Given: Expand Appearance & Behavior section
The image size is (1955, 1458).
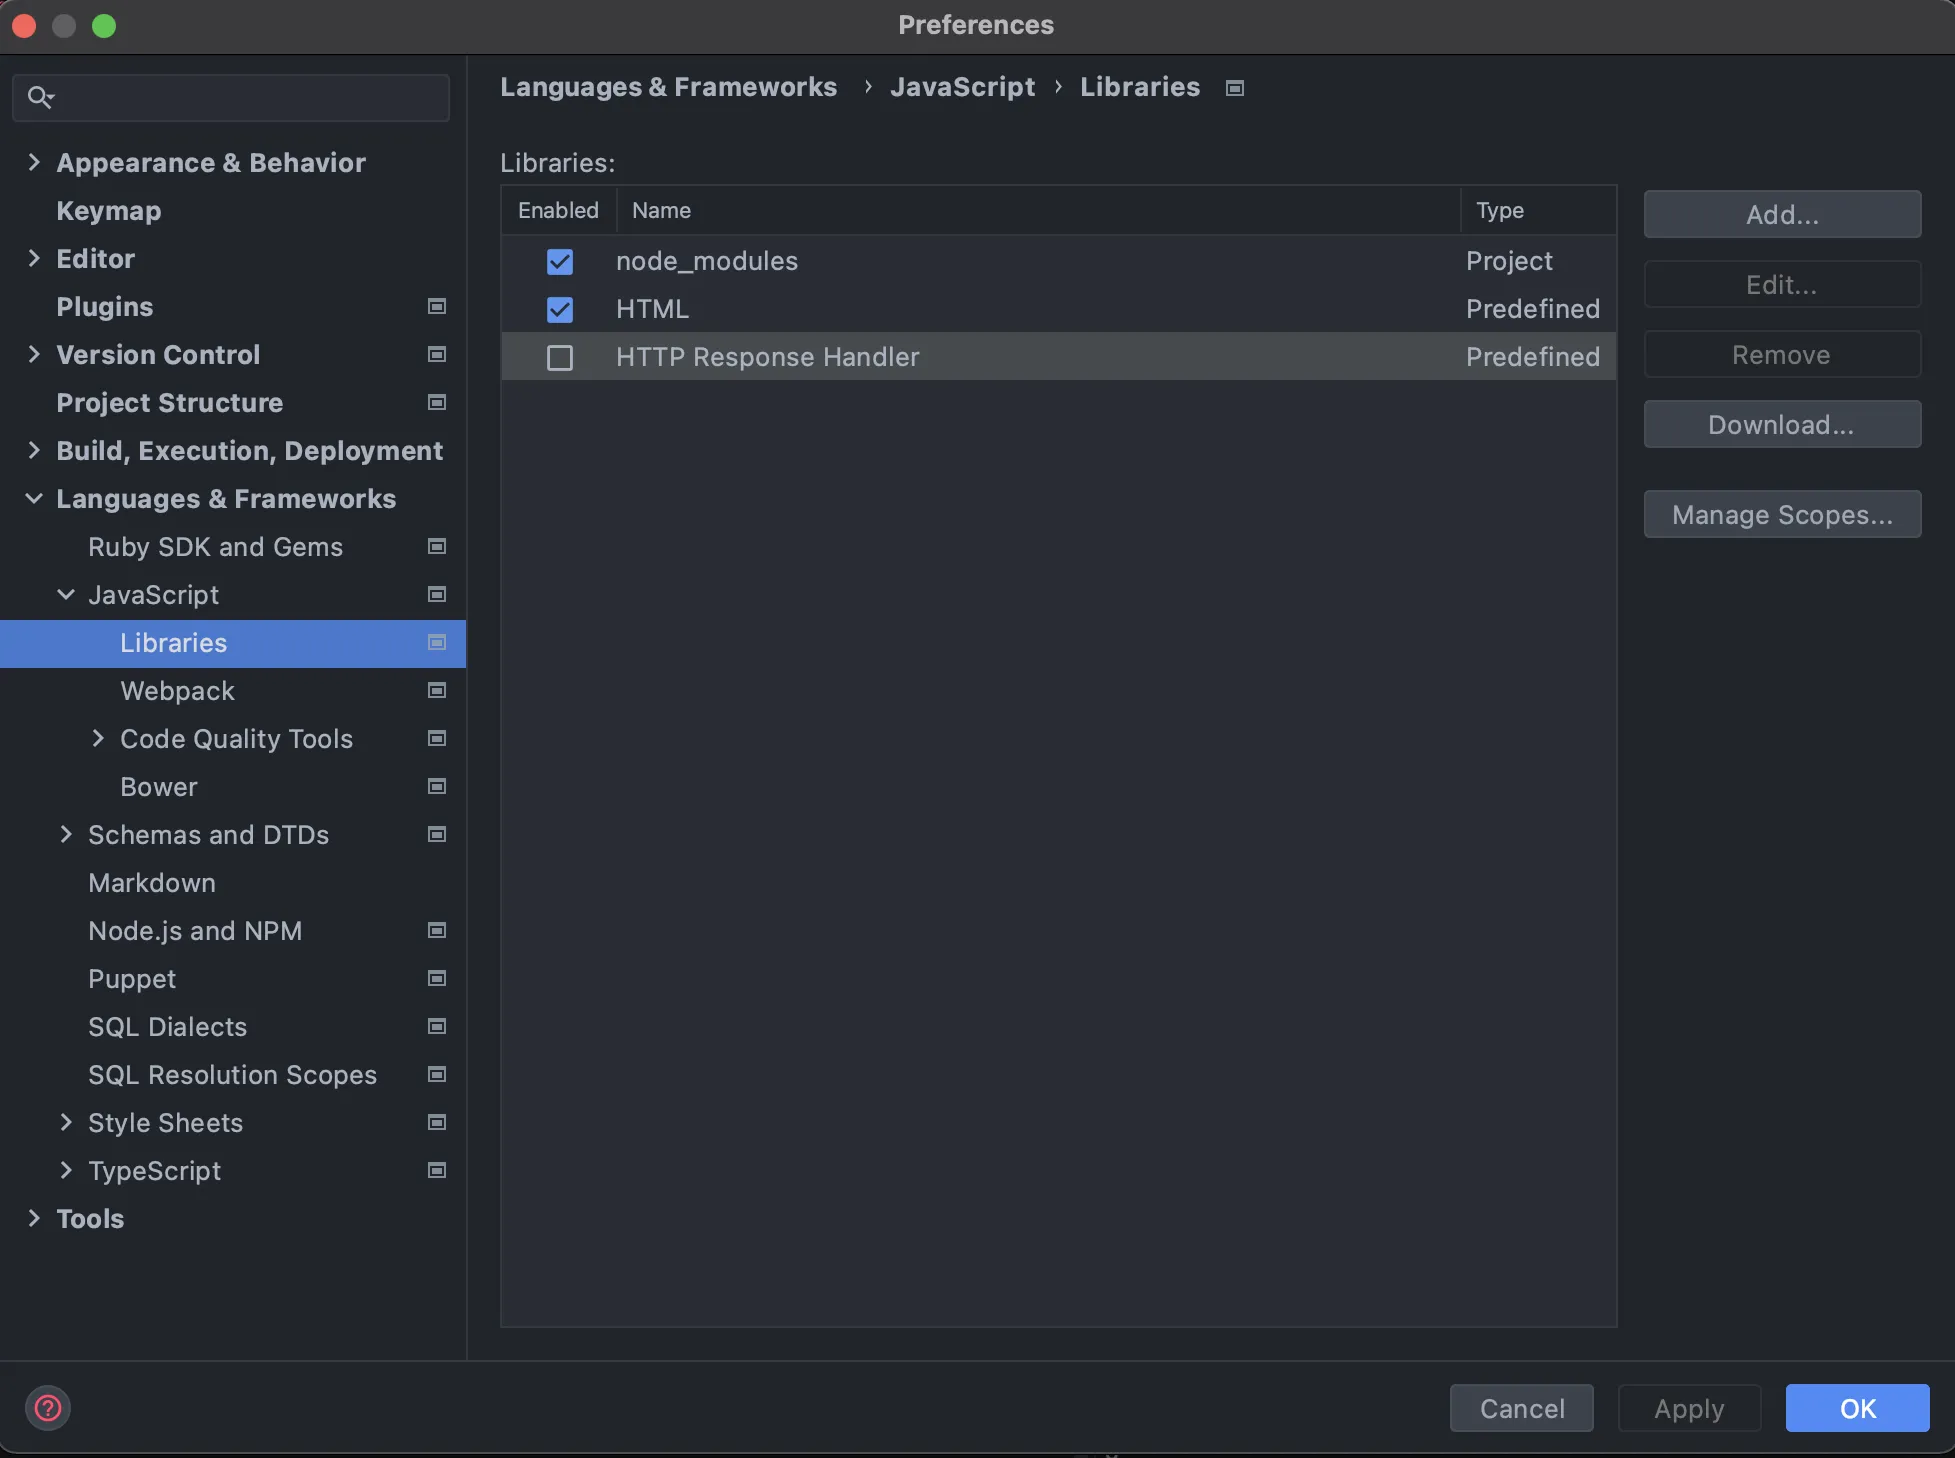Looking at the screenshot, I should click(x=34, y=163).
